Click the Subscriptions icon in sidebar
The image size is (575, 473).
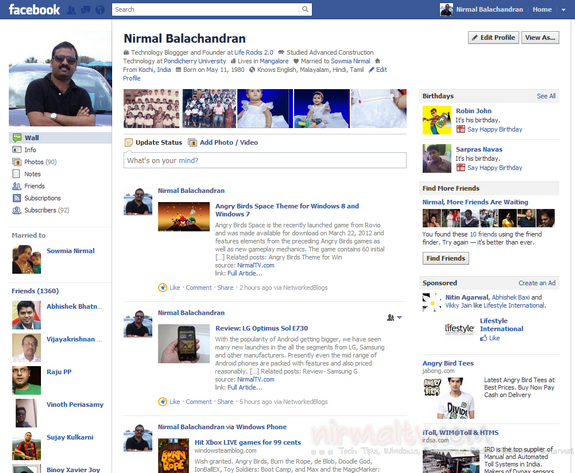point(17,198)
